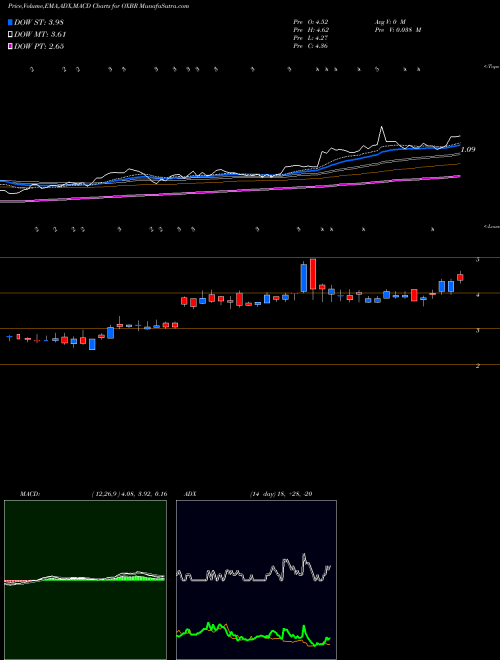Click the price axis label 2
This screenshot has height=660, width=500.
coord(478,366)
